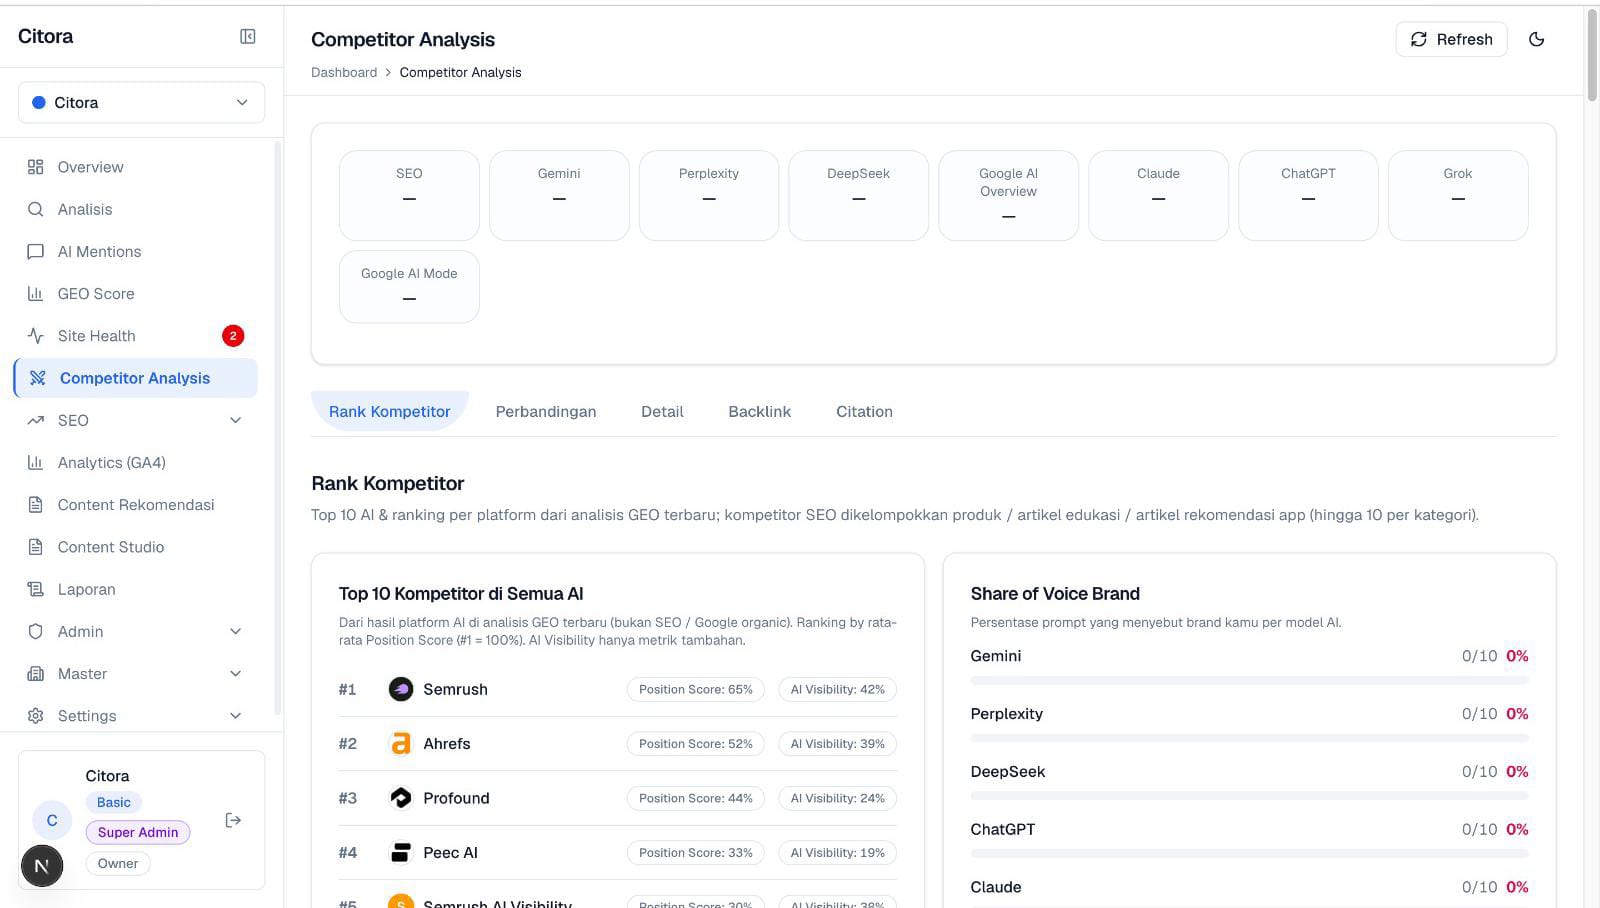Click the logout icon in profile card

tap(233, 820)
